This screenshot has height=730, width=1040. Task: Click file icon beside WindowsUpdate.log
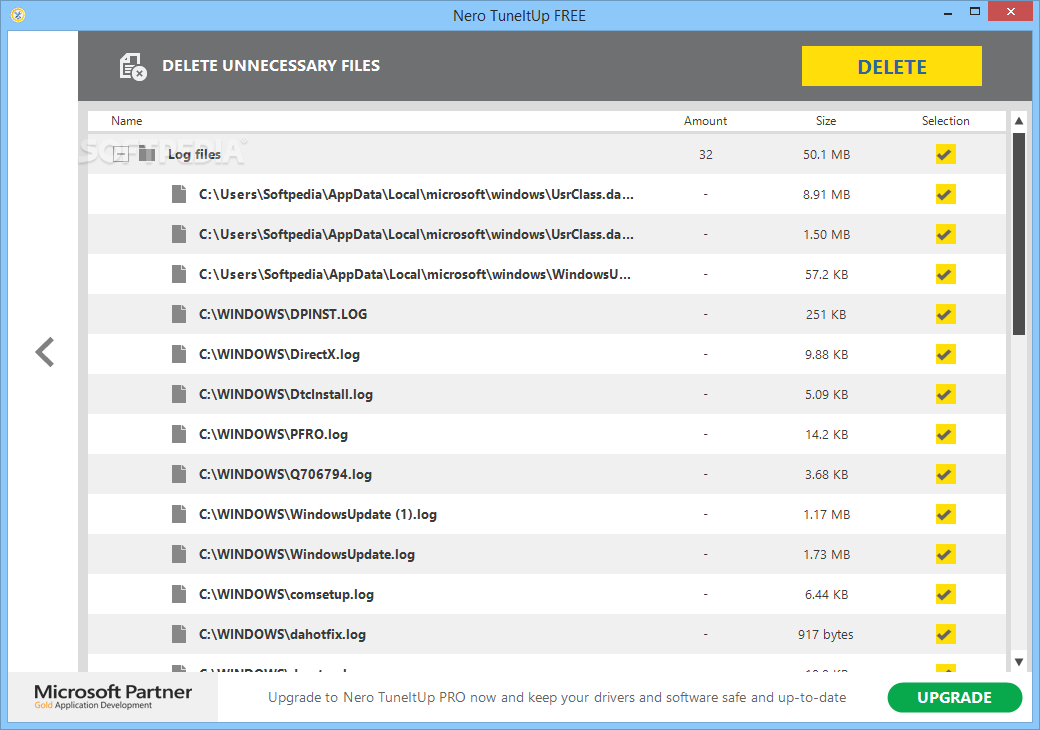pos(178,554)
